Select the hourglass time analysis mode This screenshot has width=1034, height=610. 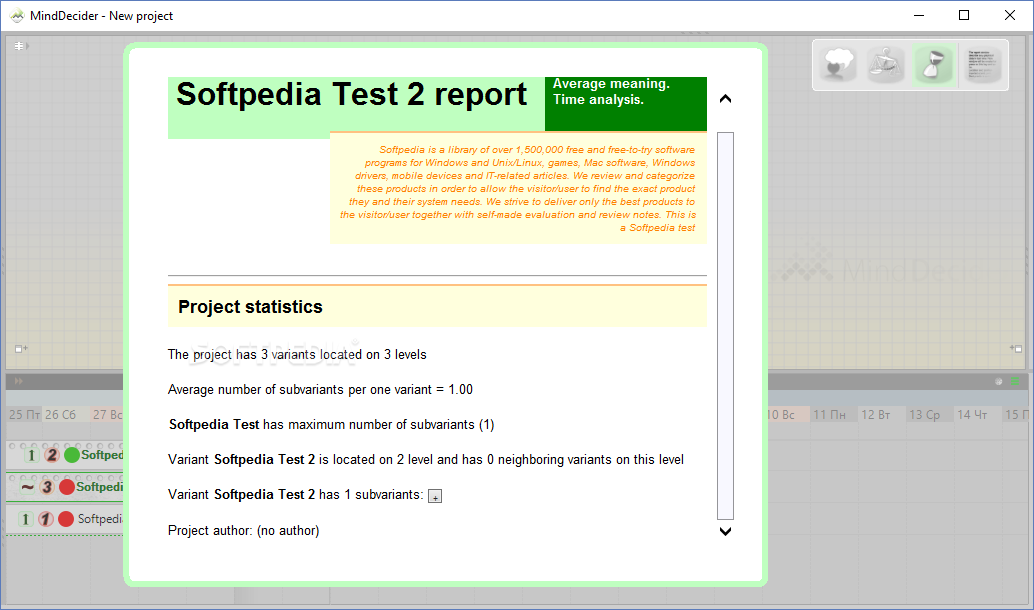(x=933, y=65)
